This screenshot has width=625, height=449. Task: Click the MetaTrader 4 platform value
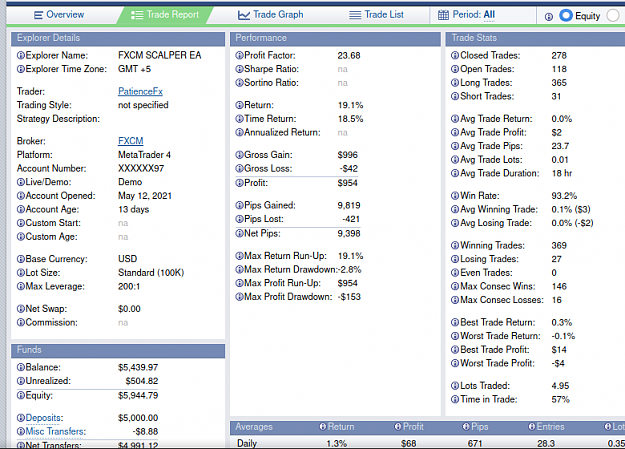(144, 155)
